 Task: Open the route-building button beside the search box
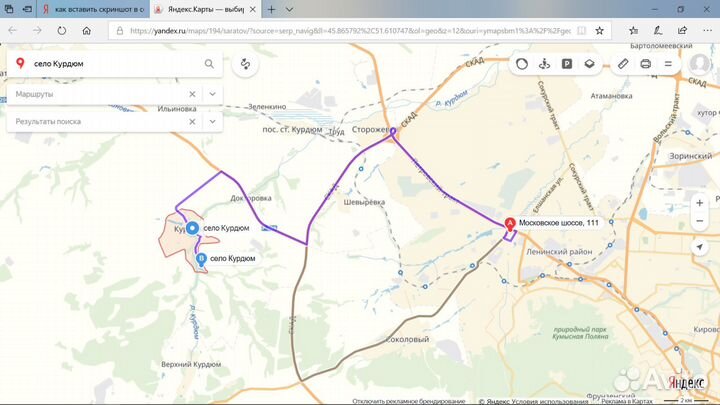pos(245,65)
